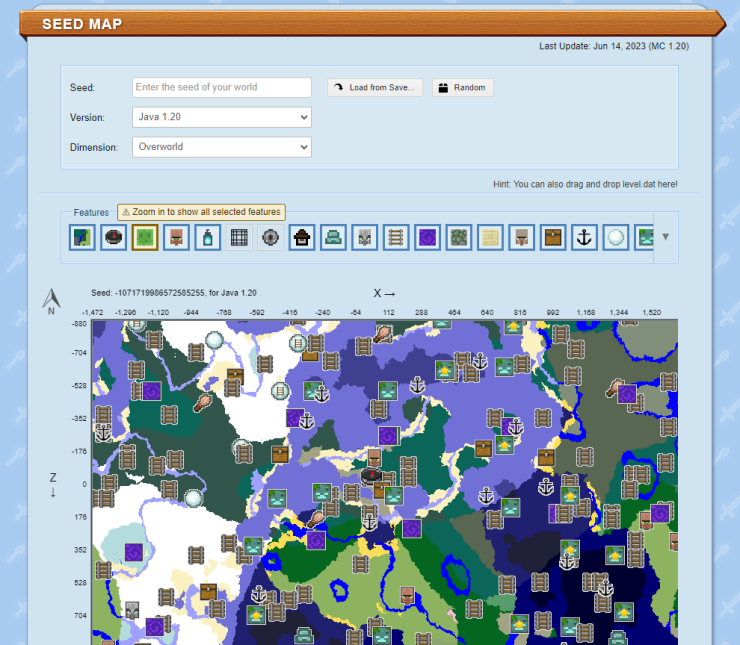Screen dimensions: 740x645
Task: Click the spawn point marker on the map
Action: tap(371, 475)
